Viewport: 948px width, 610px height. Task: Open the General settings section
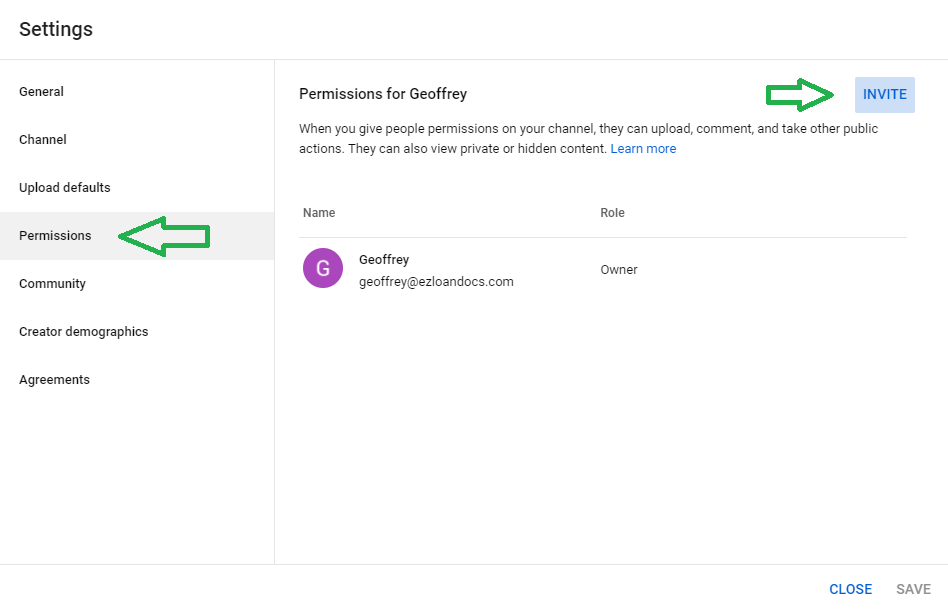pyautogui.click(x=41, y=92)
